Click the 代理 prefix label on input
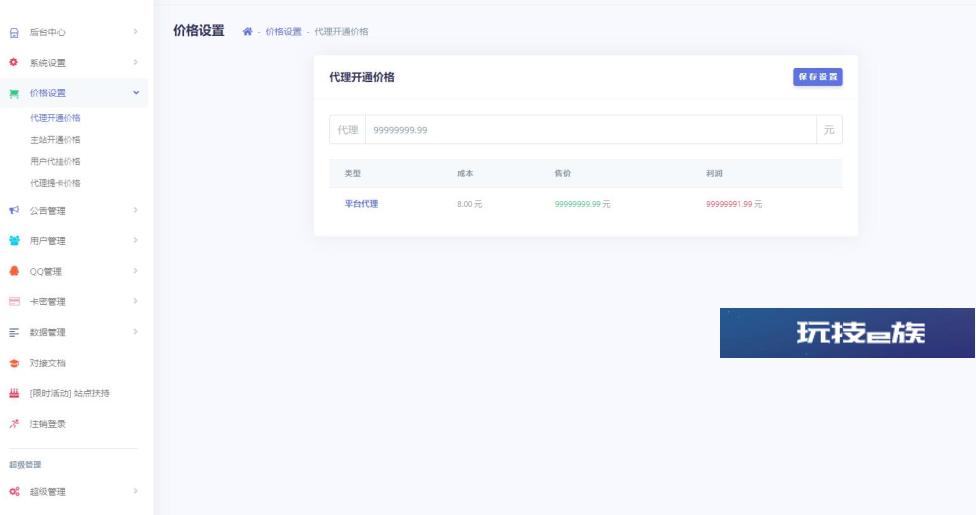 347,130
